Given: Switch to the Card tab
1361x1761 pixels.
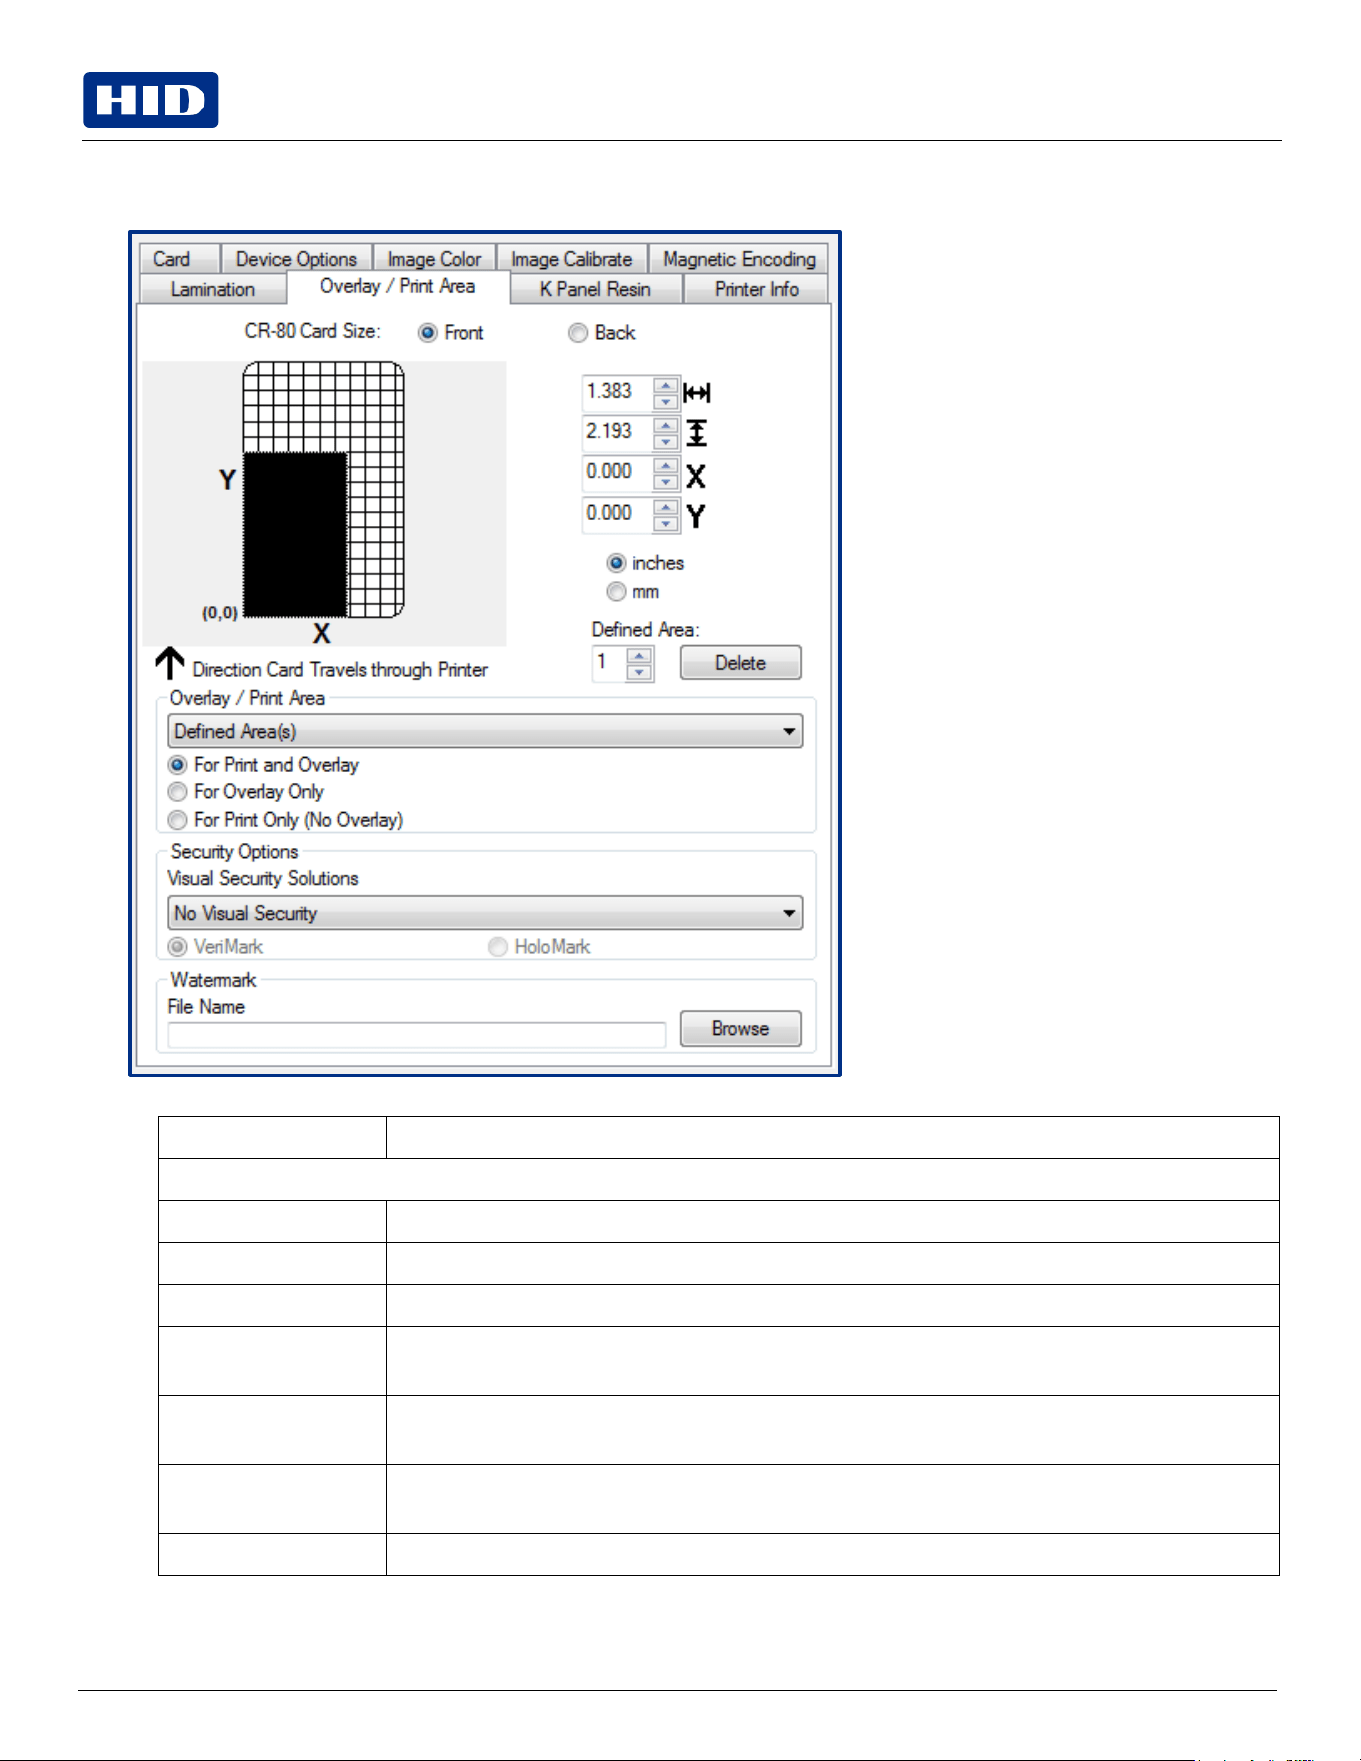Looking at the screenshot, I should click(x=179, y=259).
